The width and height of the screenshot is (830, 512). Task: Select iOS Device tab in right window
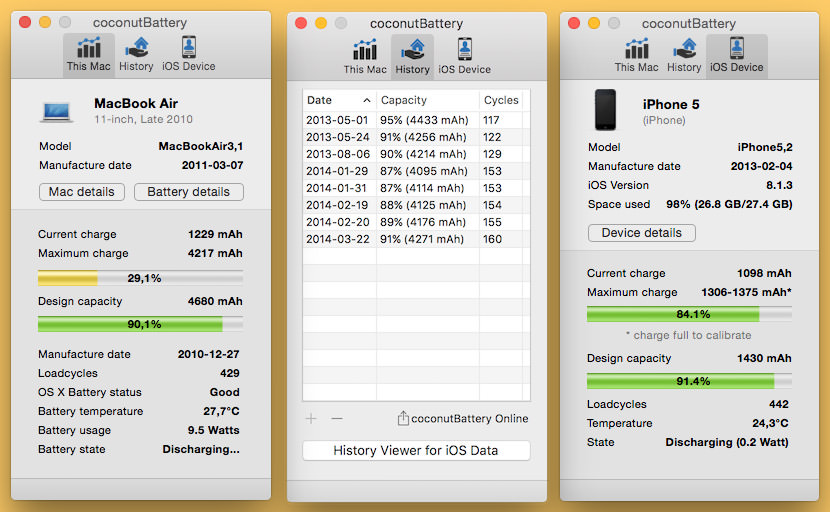coord(736,55)
